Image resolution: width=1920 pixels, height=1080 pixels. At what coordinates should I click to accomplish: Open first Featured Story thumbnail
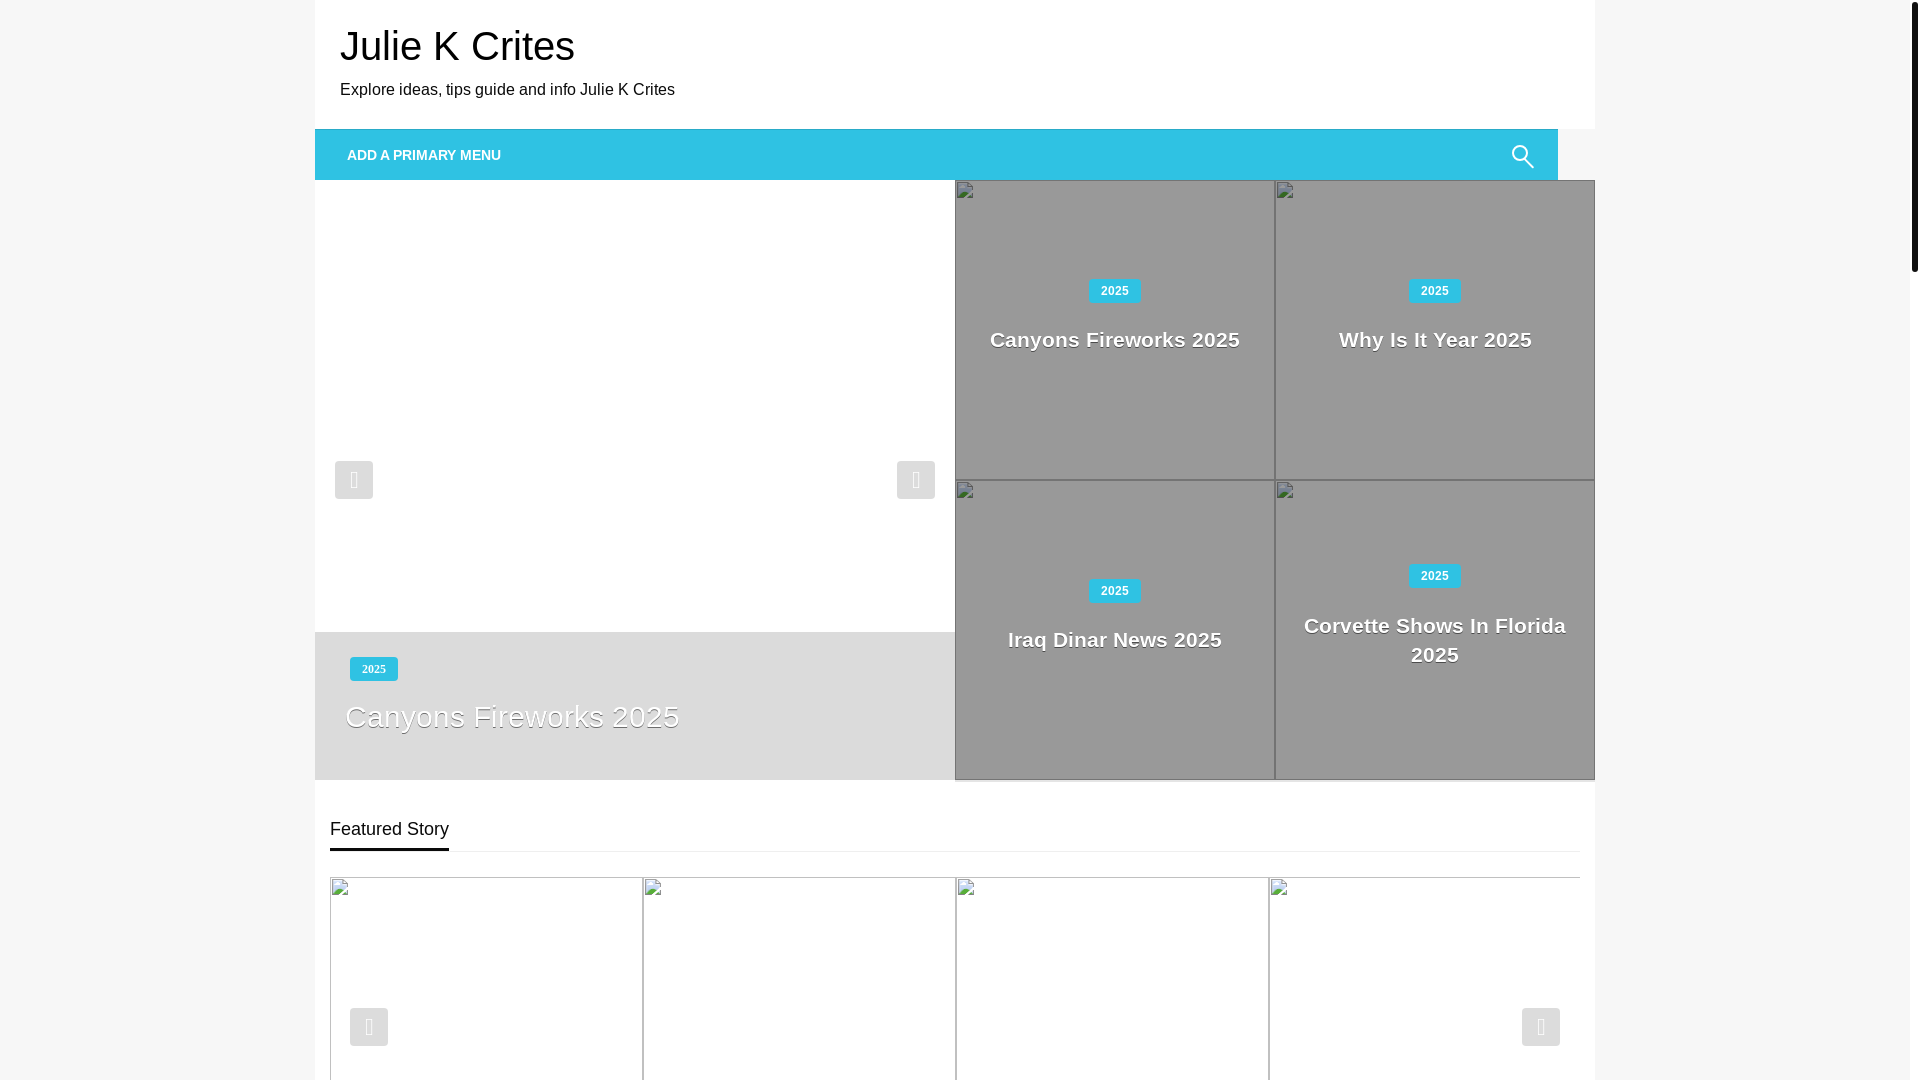tap(486, 978)
